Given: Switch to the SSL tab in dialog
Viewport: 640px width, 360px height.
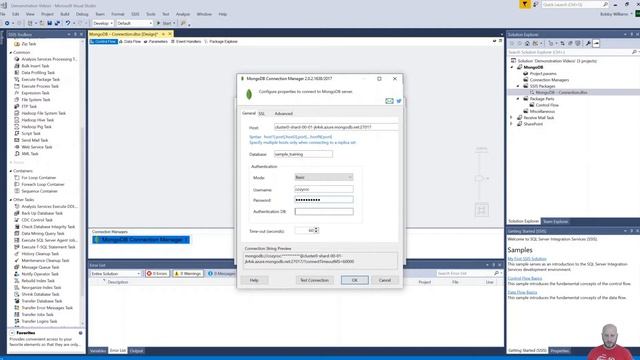Looking at the screenshot, I should click(x=262, y=113).
